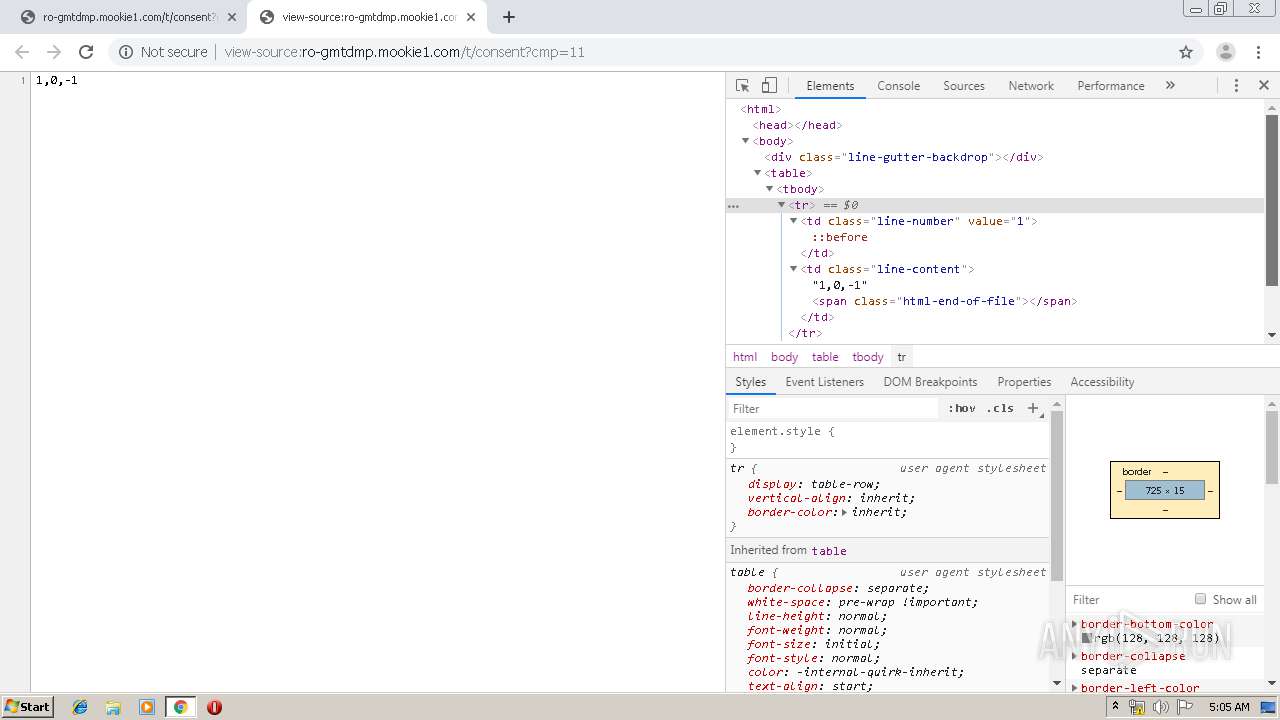Expand border-left-color computed property

tap(1075, 688)
